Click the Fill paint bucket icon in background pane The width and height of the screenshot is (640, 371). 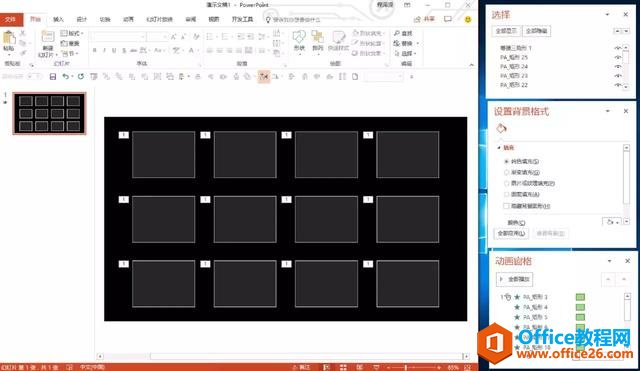coord(502,129)
